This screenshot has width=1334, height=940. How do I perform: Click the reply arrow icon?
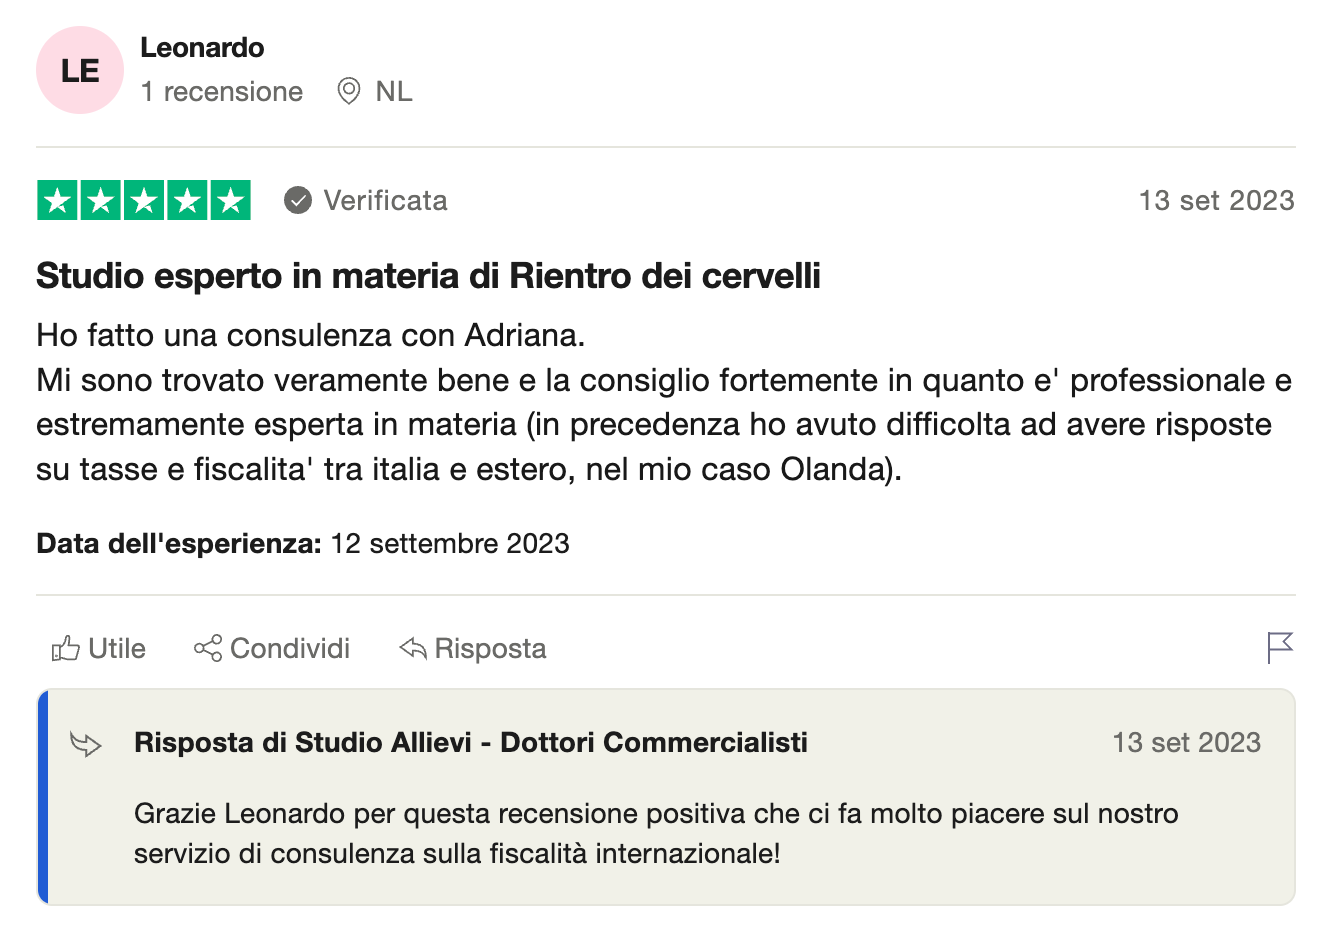(x=413, y=649)
